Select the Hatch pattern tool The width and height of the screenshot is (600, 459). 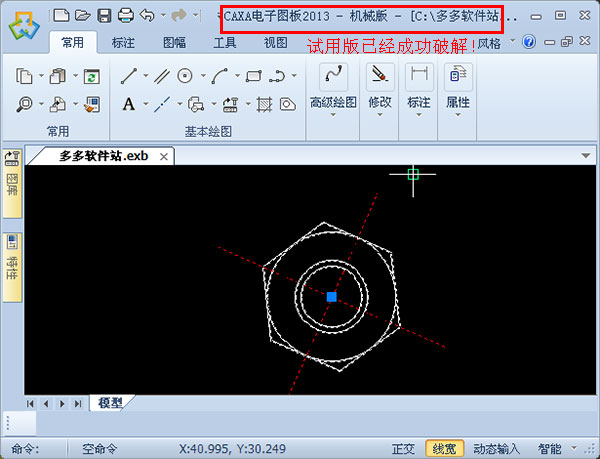point(264,103)
